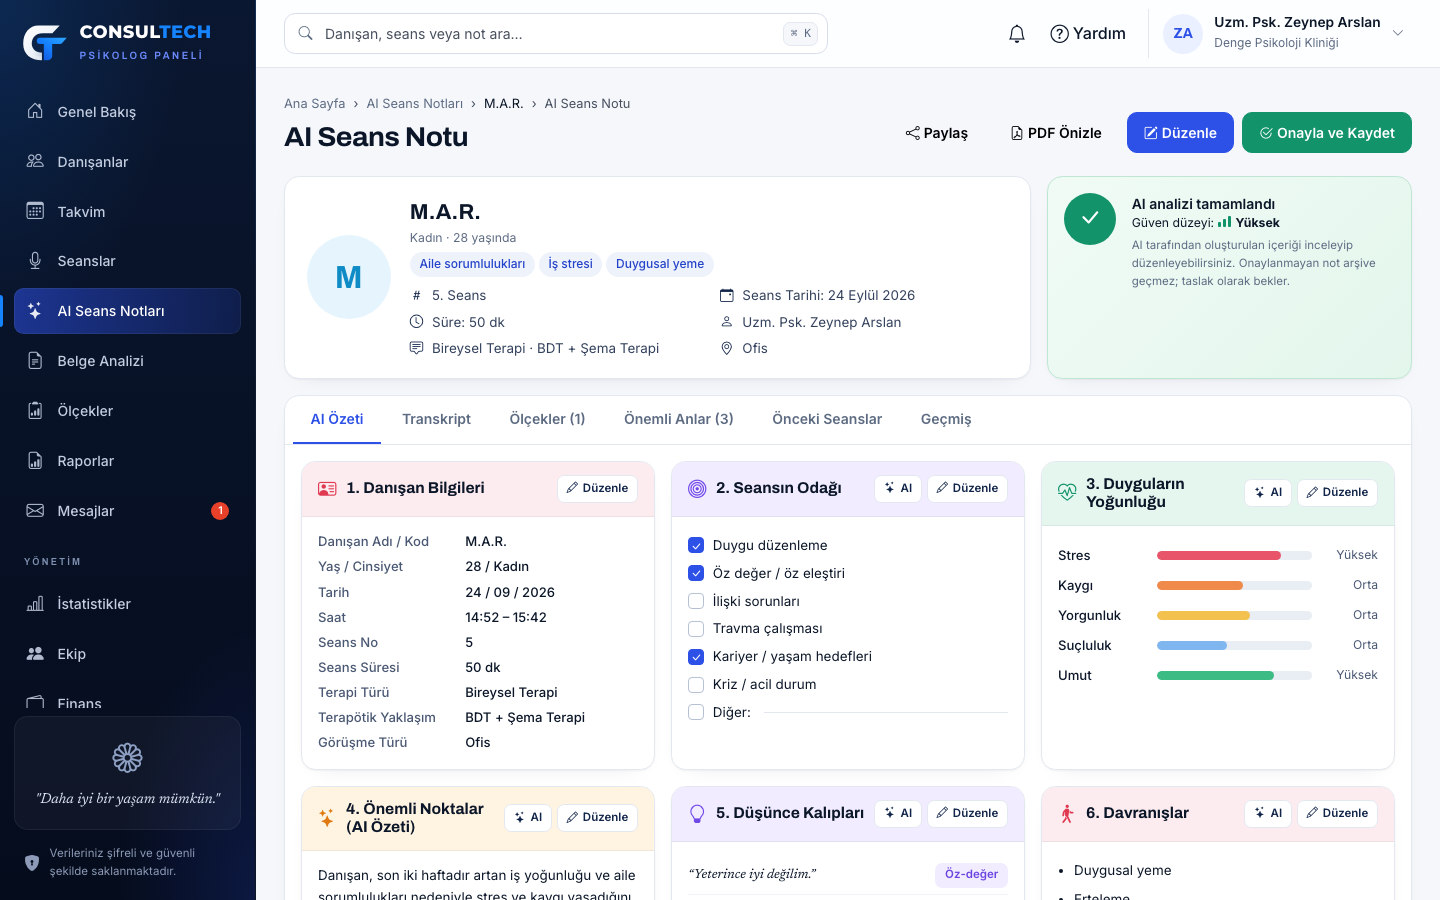Check İlişki sorunları checkbox
This screenshot has height=900, width=1440.
click(696, 601)
